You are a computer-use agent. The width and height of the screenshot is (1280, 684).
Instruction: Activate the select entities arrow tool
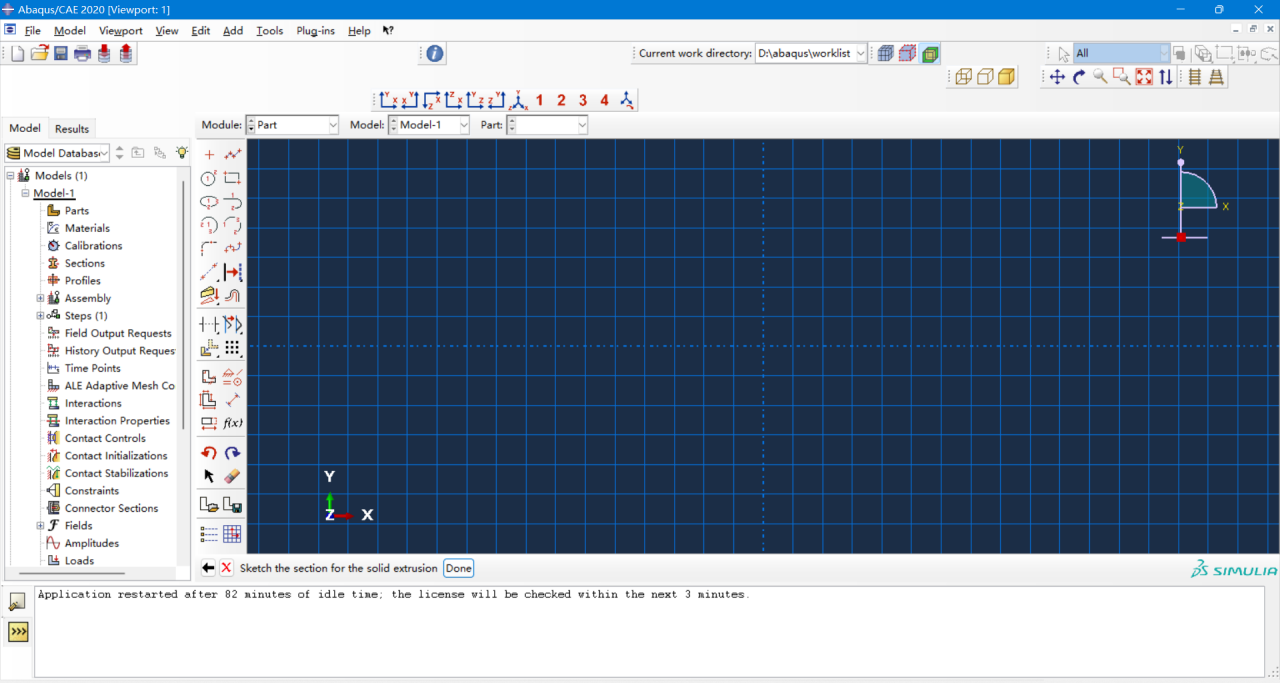coord(209,476)
